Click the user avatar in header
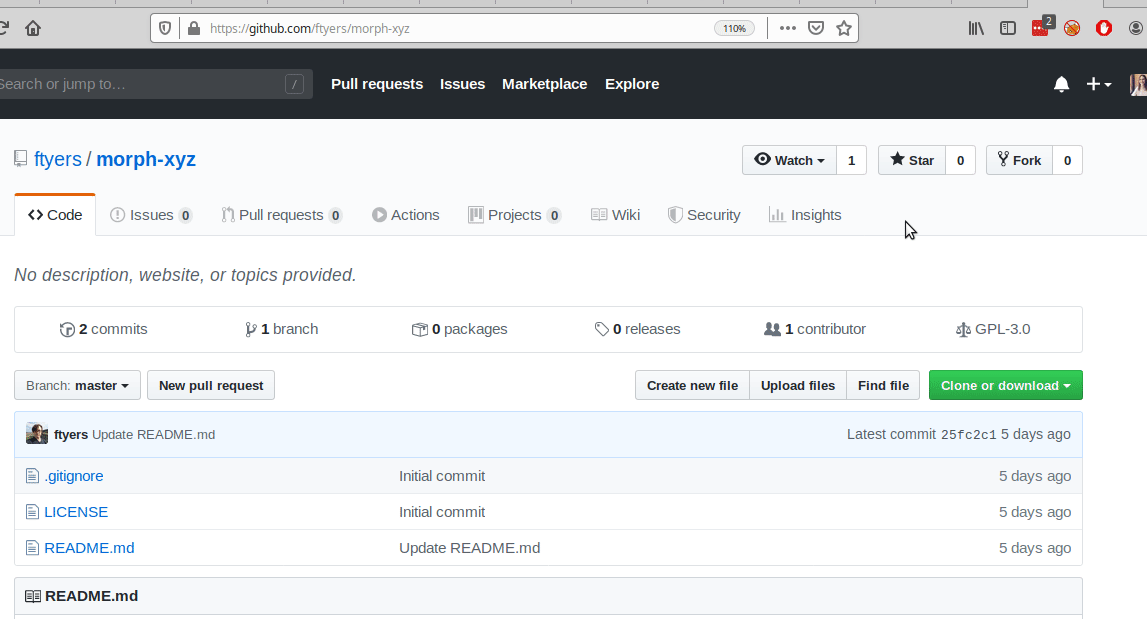Image resolution: width=1147 pixels, height=619 pixels. 1138,84
